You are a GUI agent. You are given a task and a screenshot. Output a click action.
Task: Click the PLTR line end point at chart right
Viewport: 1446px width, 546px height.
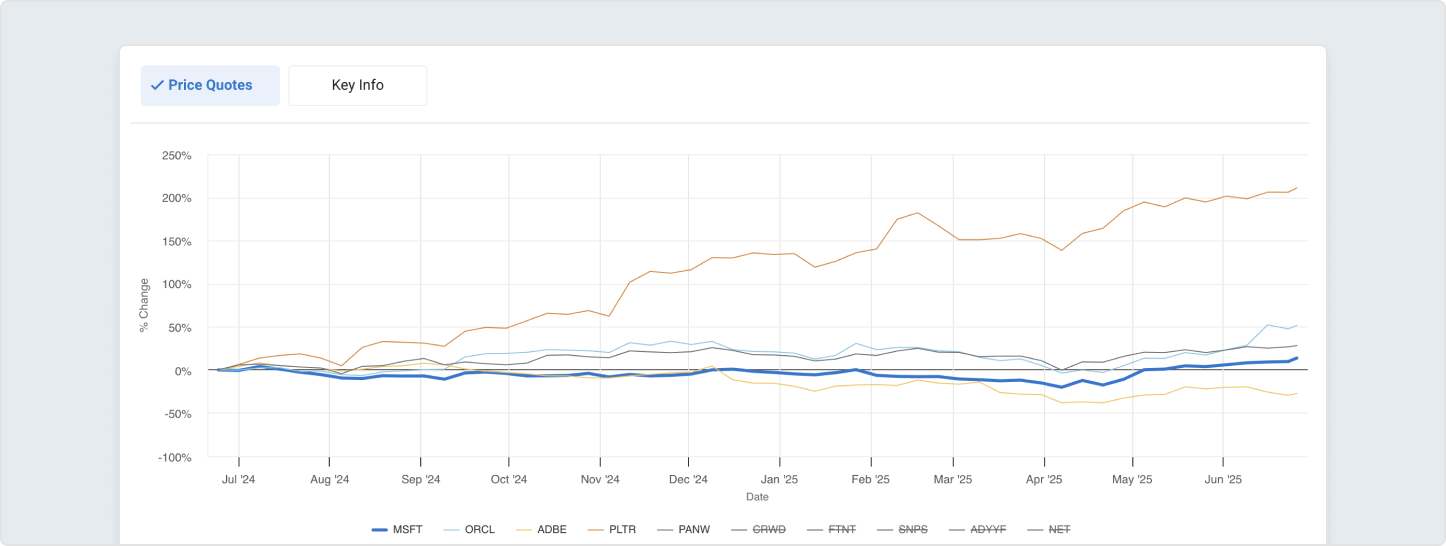point(1297,188)
